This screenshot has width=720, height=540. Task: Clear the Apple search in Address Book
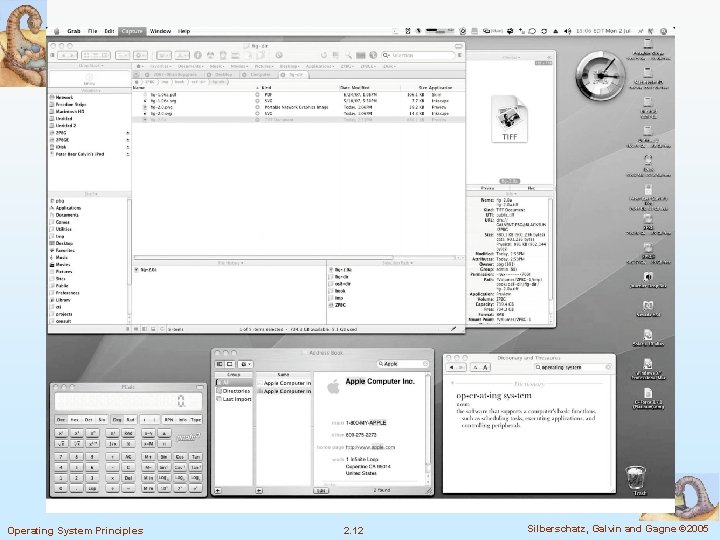coord(425,364)
